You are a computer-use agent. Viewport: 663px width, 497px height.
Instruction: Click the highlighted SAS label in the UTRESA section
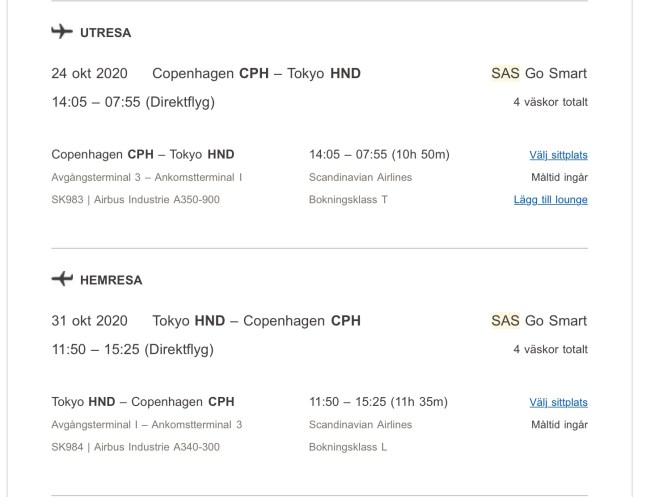click(505, 73)
